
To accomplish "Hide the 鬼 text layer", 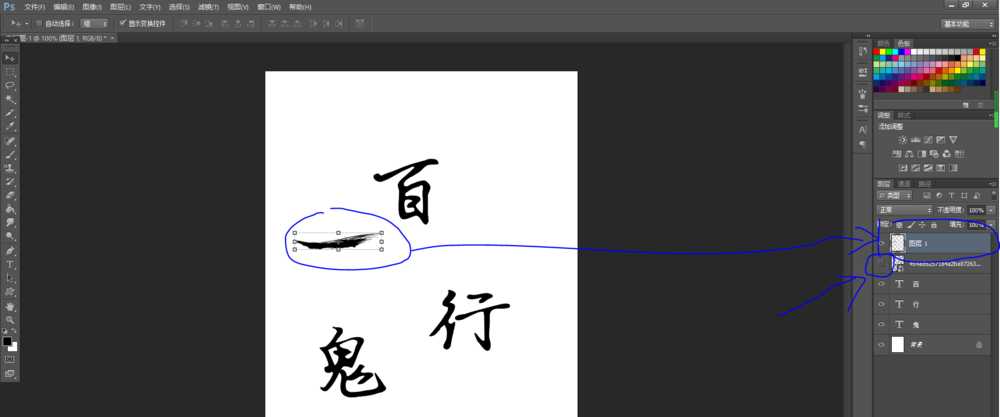I will tap(881, 325).
